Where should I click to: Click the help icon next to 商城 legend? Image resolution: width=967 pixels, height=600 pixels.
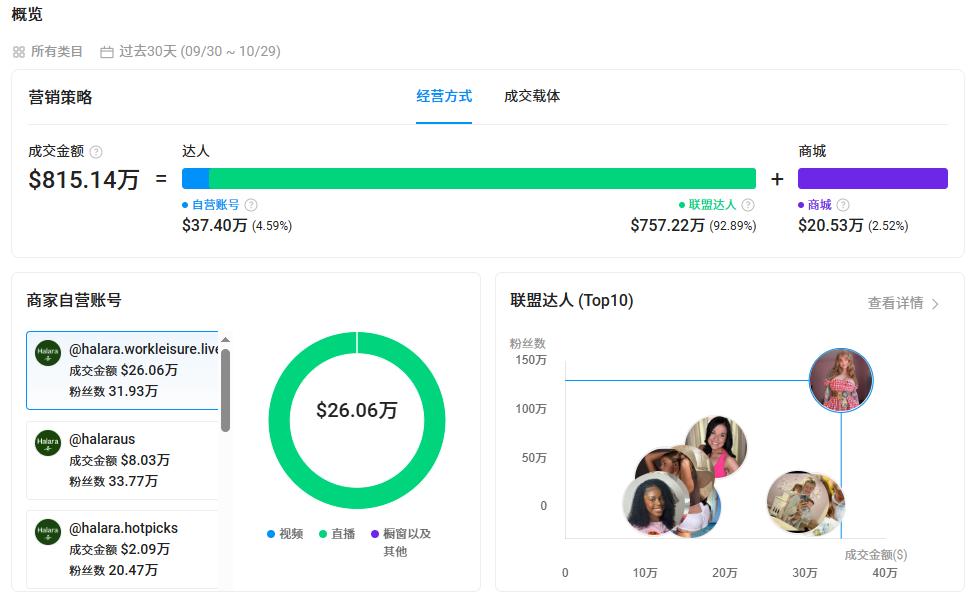tap(843, 205)
